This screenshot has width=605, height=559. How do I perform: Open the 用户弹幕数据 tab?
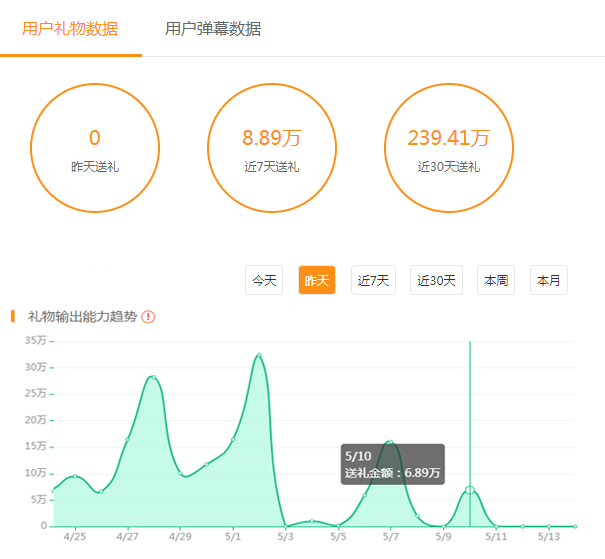(213, 29)
